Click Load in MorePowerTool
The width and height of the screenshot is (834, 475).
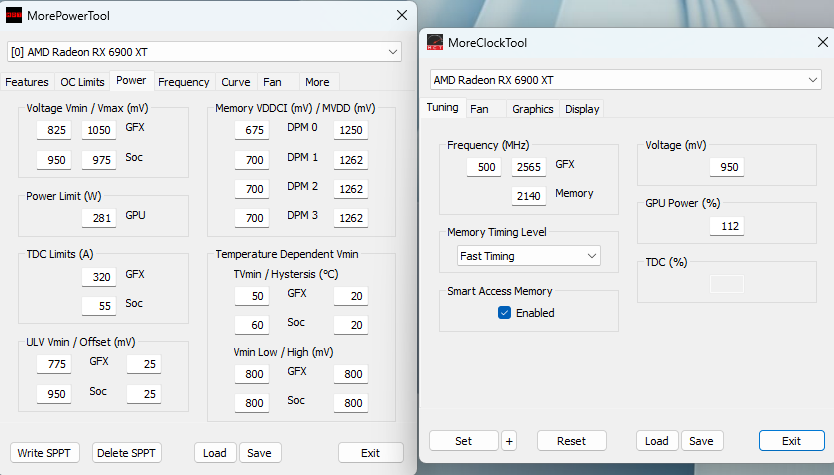click(215, 453)
